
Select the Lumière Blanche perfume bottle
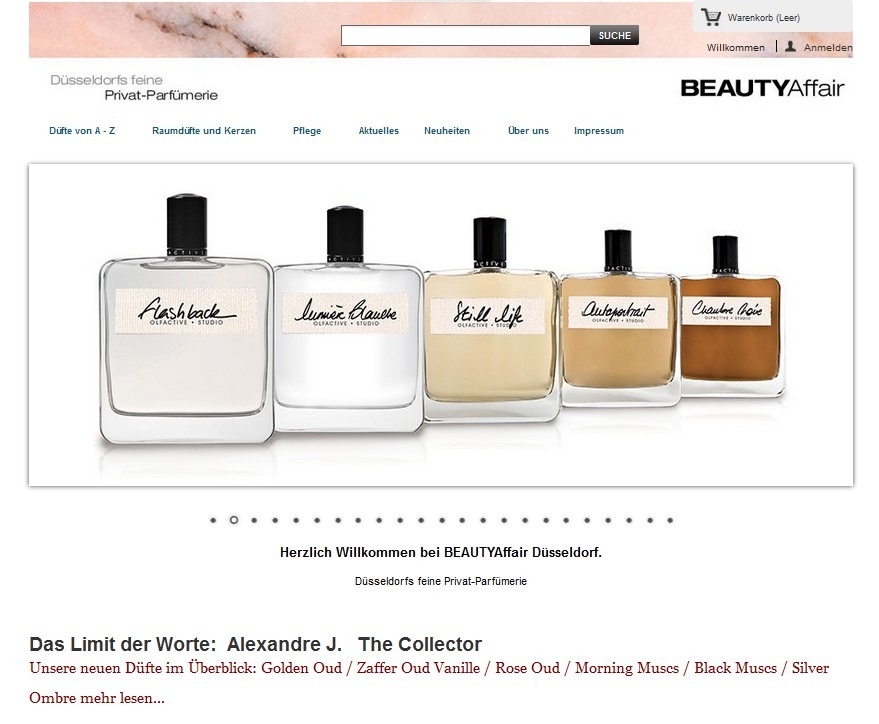click(x=348, y=319)
